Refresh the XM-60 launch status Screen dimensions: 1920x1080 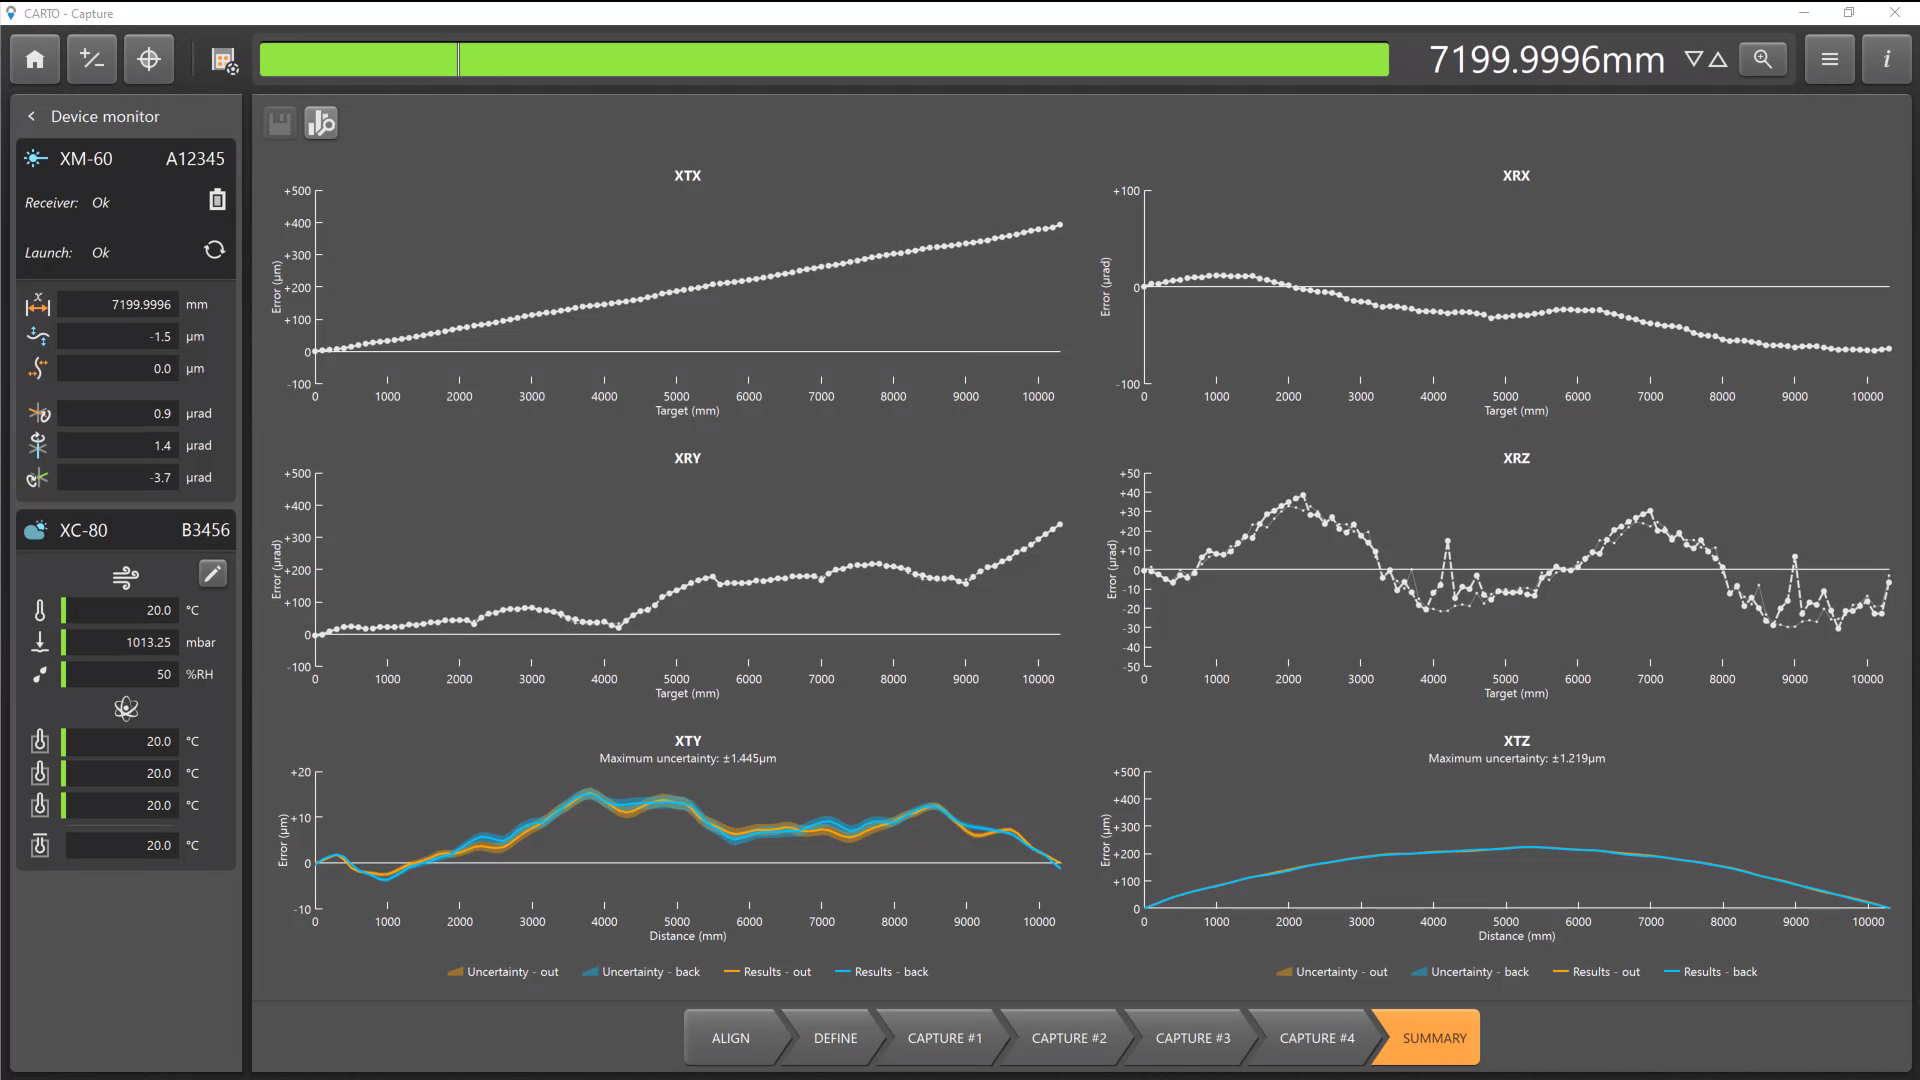pyautogui.click(x=214, y=250)
